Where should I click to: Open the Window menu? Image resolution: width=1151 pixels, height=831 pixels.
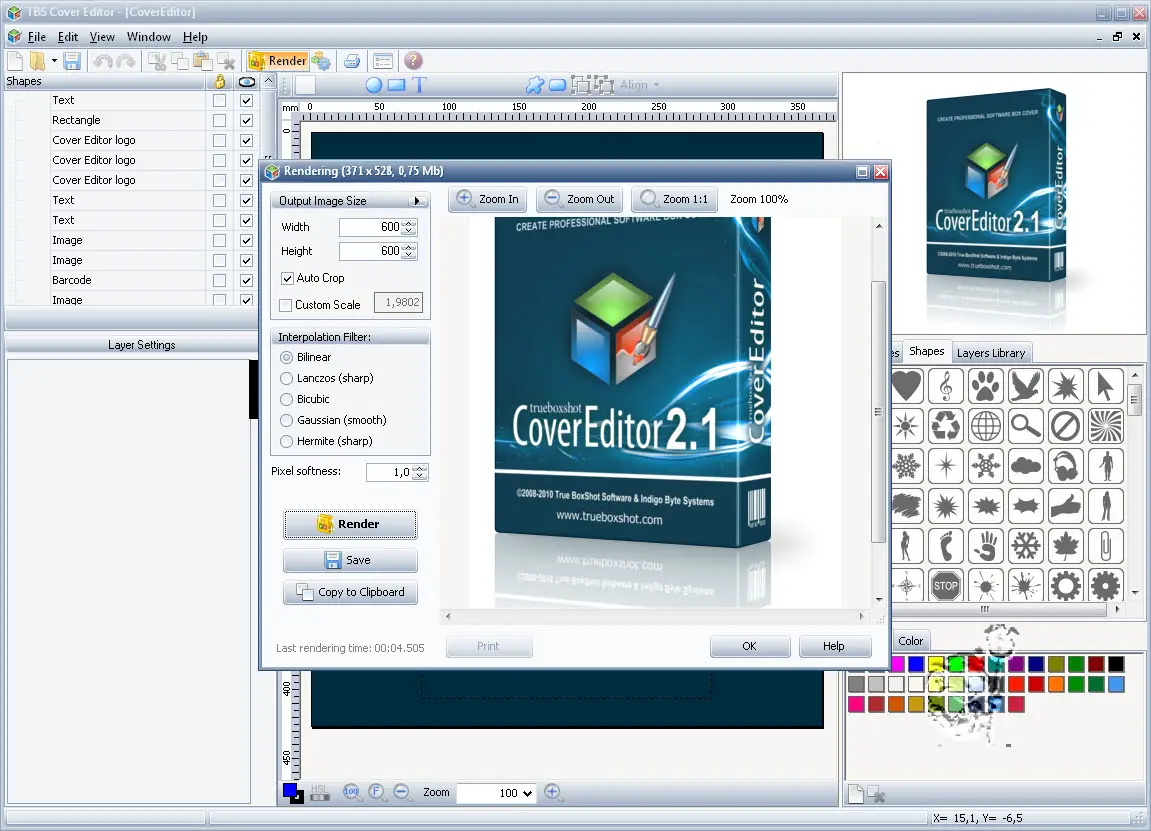pos(148,37)
